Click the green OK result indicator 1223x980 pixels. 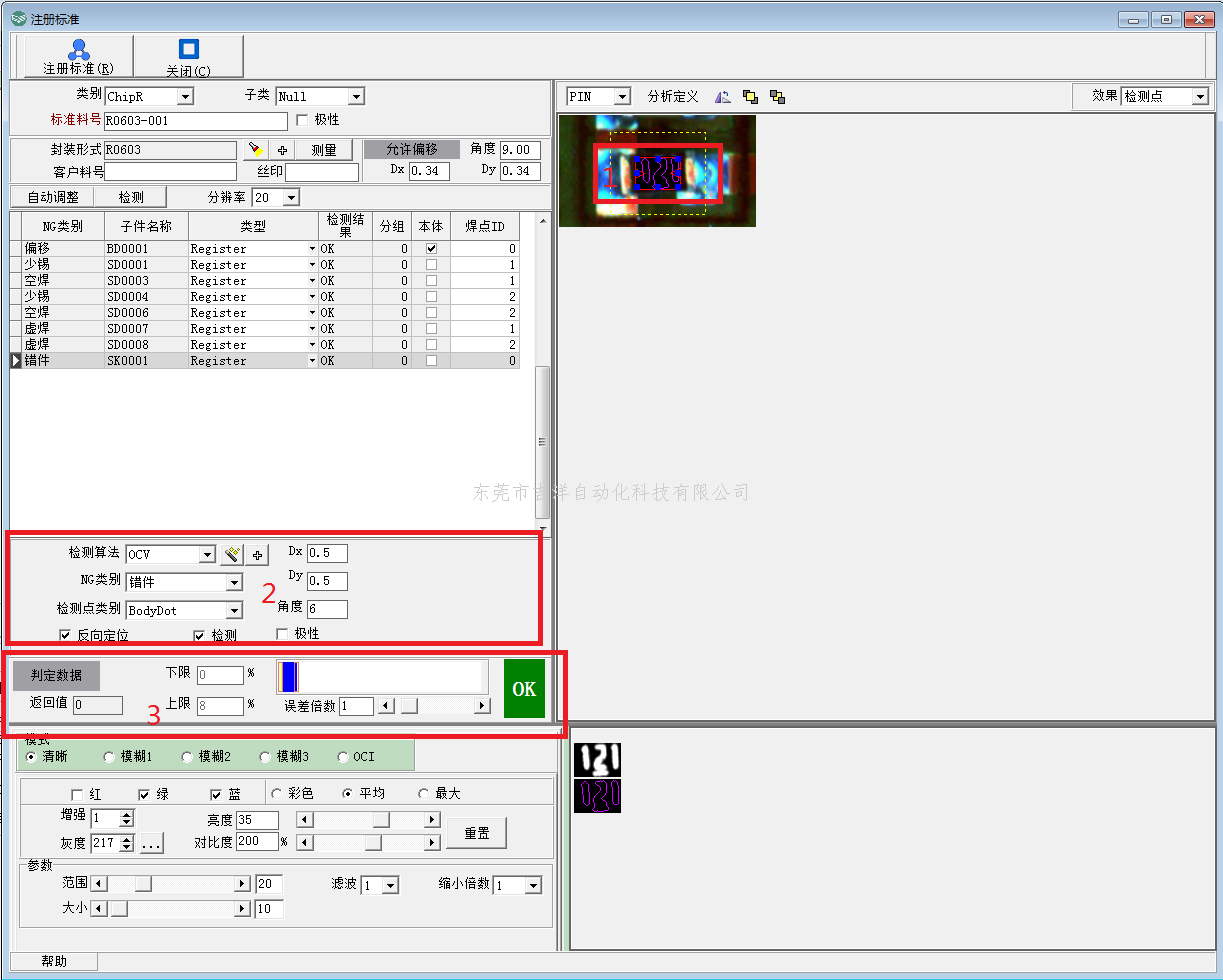pyautogui.click(x=524, y=689)
